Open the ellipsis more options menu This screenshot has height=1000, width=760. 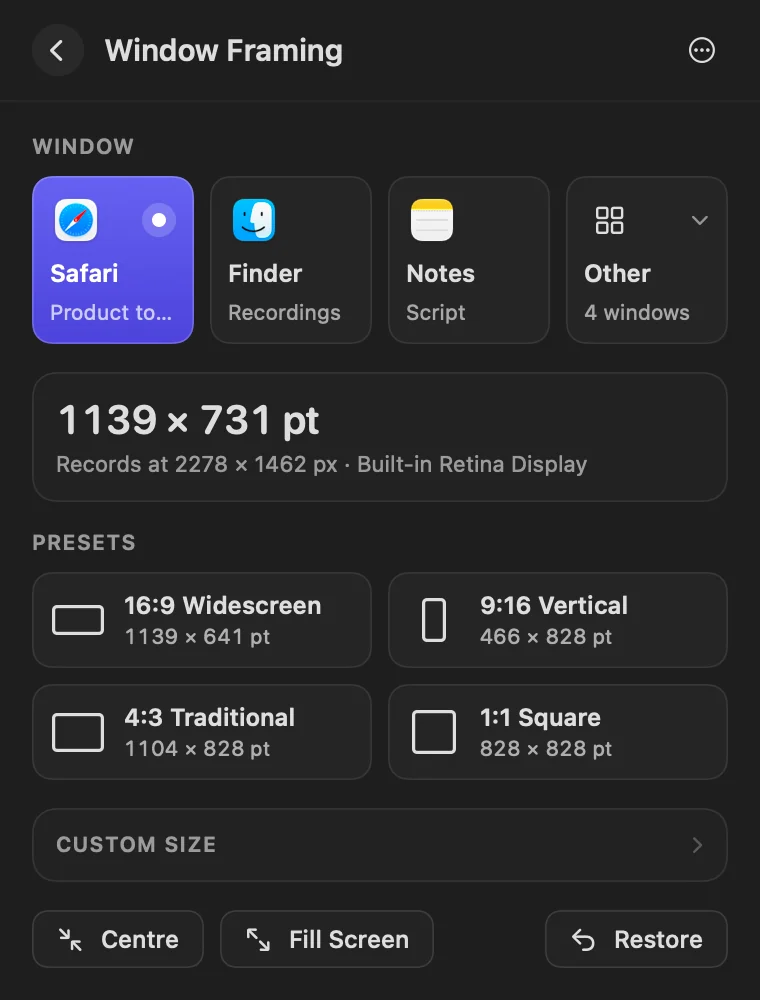tap(701, 50)
